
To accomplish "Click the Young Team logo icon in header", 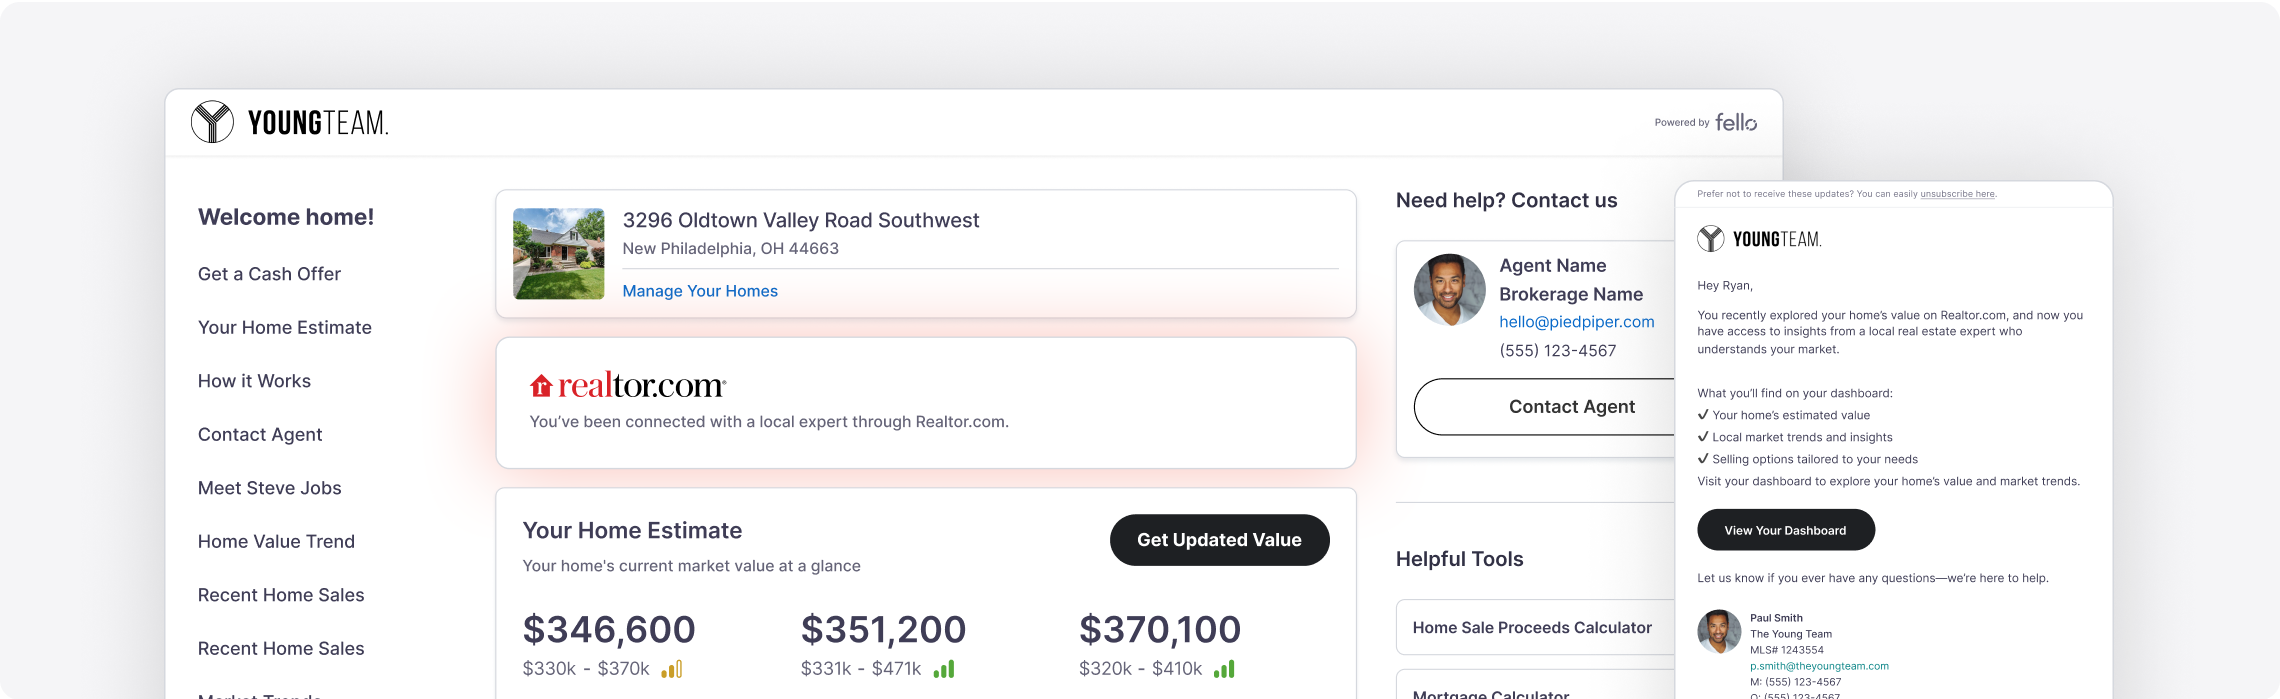I will 212,122.
